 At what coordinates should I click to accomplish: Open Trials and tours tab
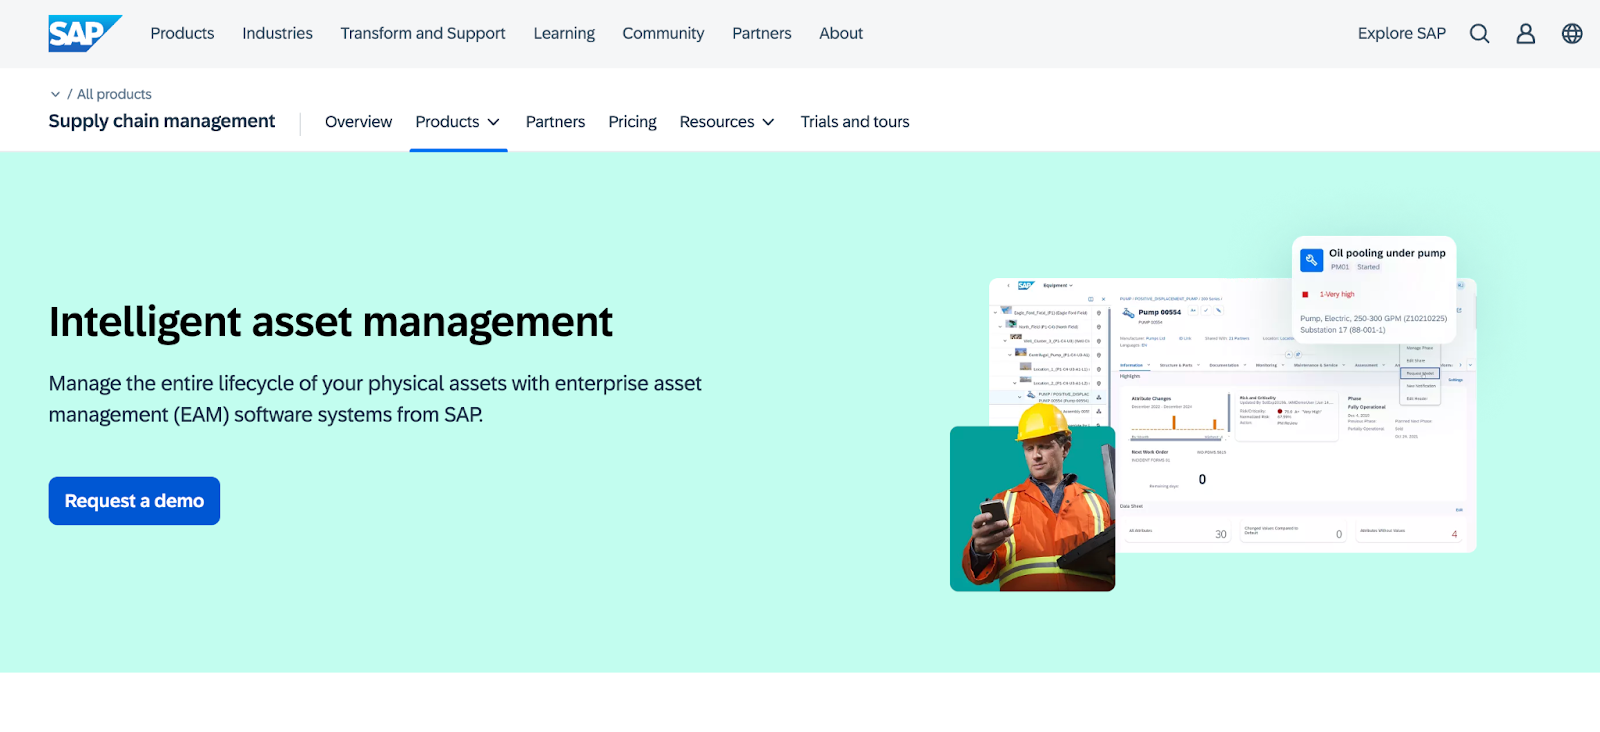click(855, 122)
